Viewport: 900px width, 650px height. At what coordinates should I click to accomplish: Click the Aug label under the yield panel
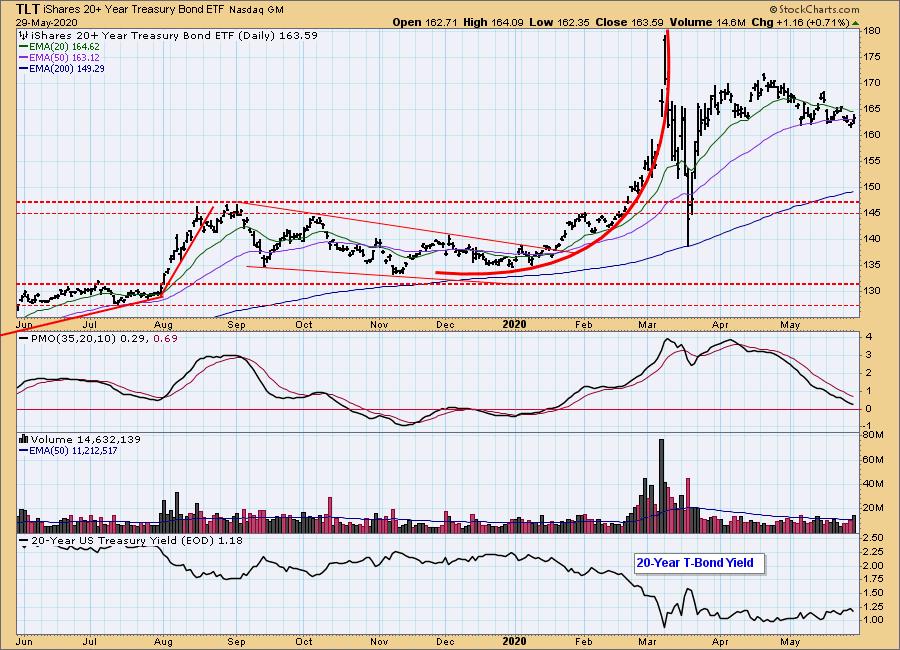[x=164, y=641]
